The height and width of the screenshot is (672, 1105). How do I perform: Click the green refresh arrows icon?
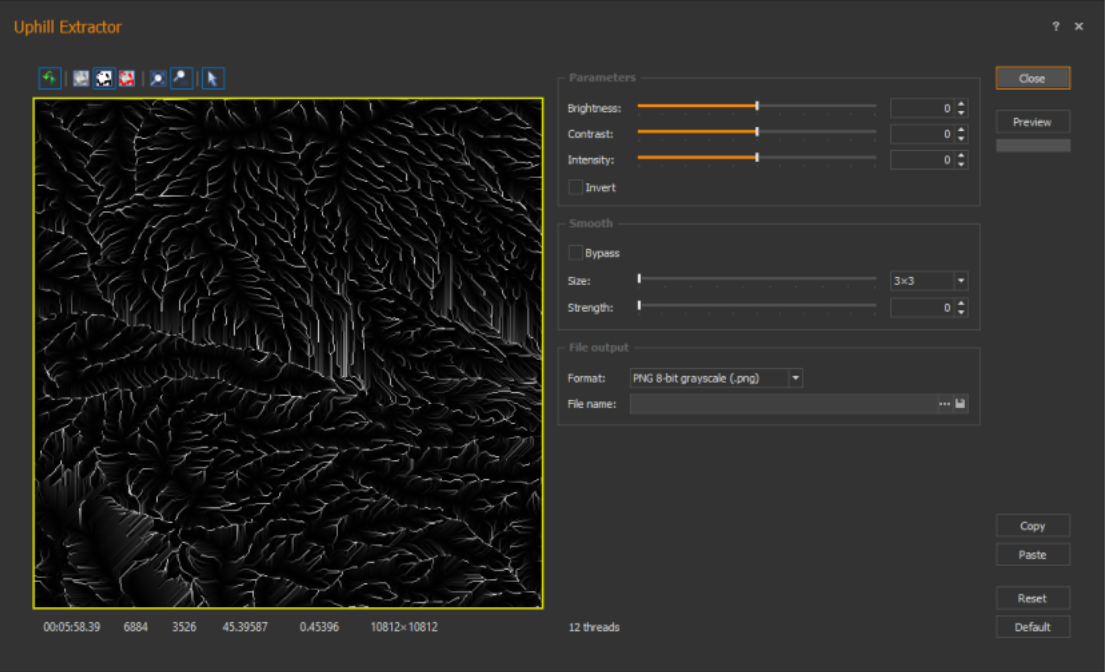pyautogui.click(x=49, y=78)
